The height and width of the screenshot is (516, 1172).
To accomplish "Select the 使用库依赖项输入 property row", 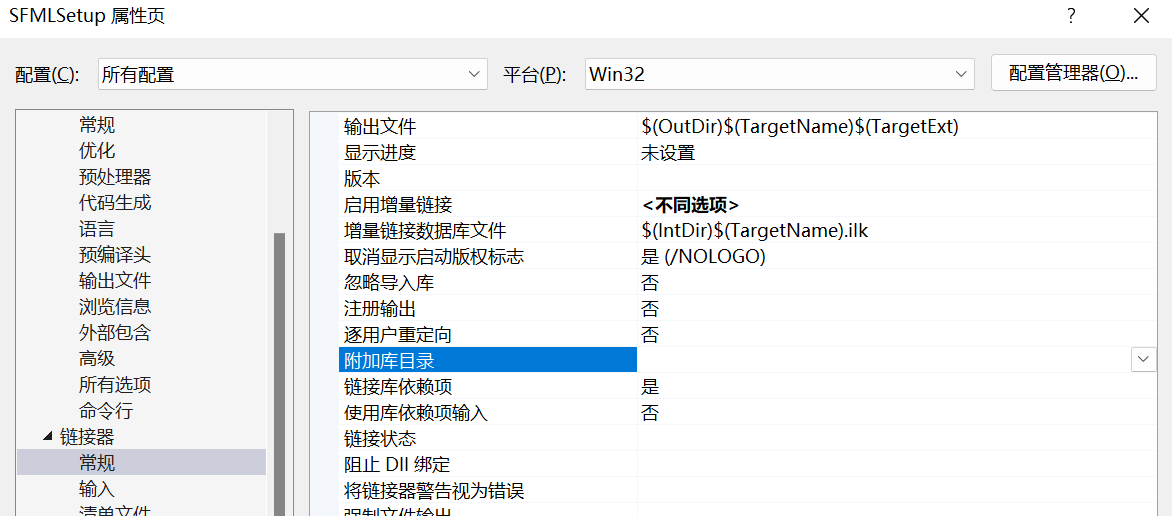I will pos(747,412).
